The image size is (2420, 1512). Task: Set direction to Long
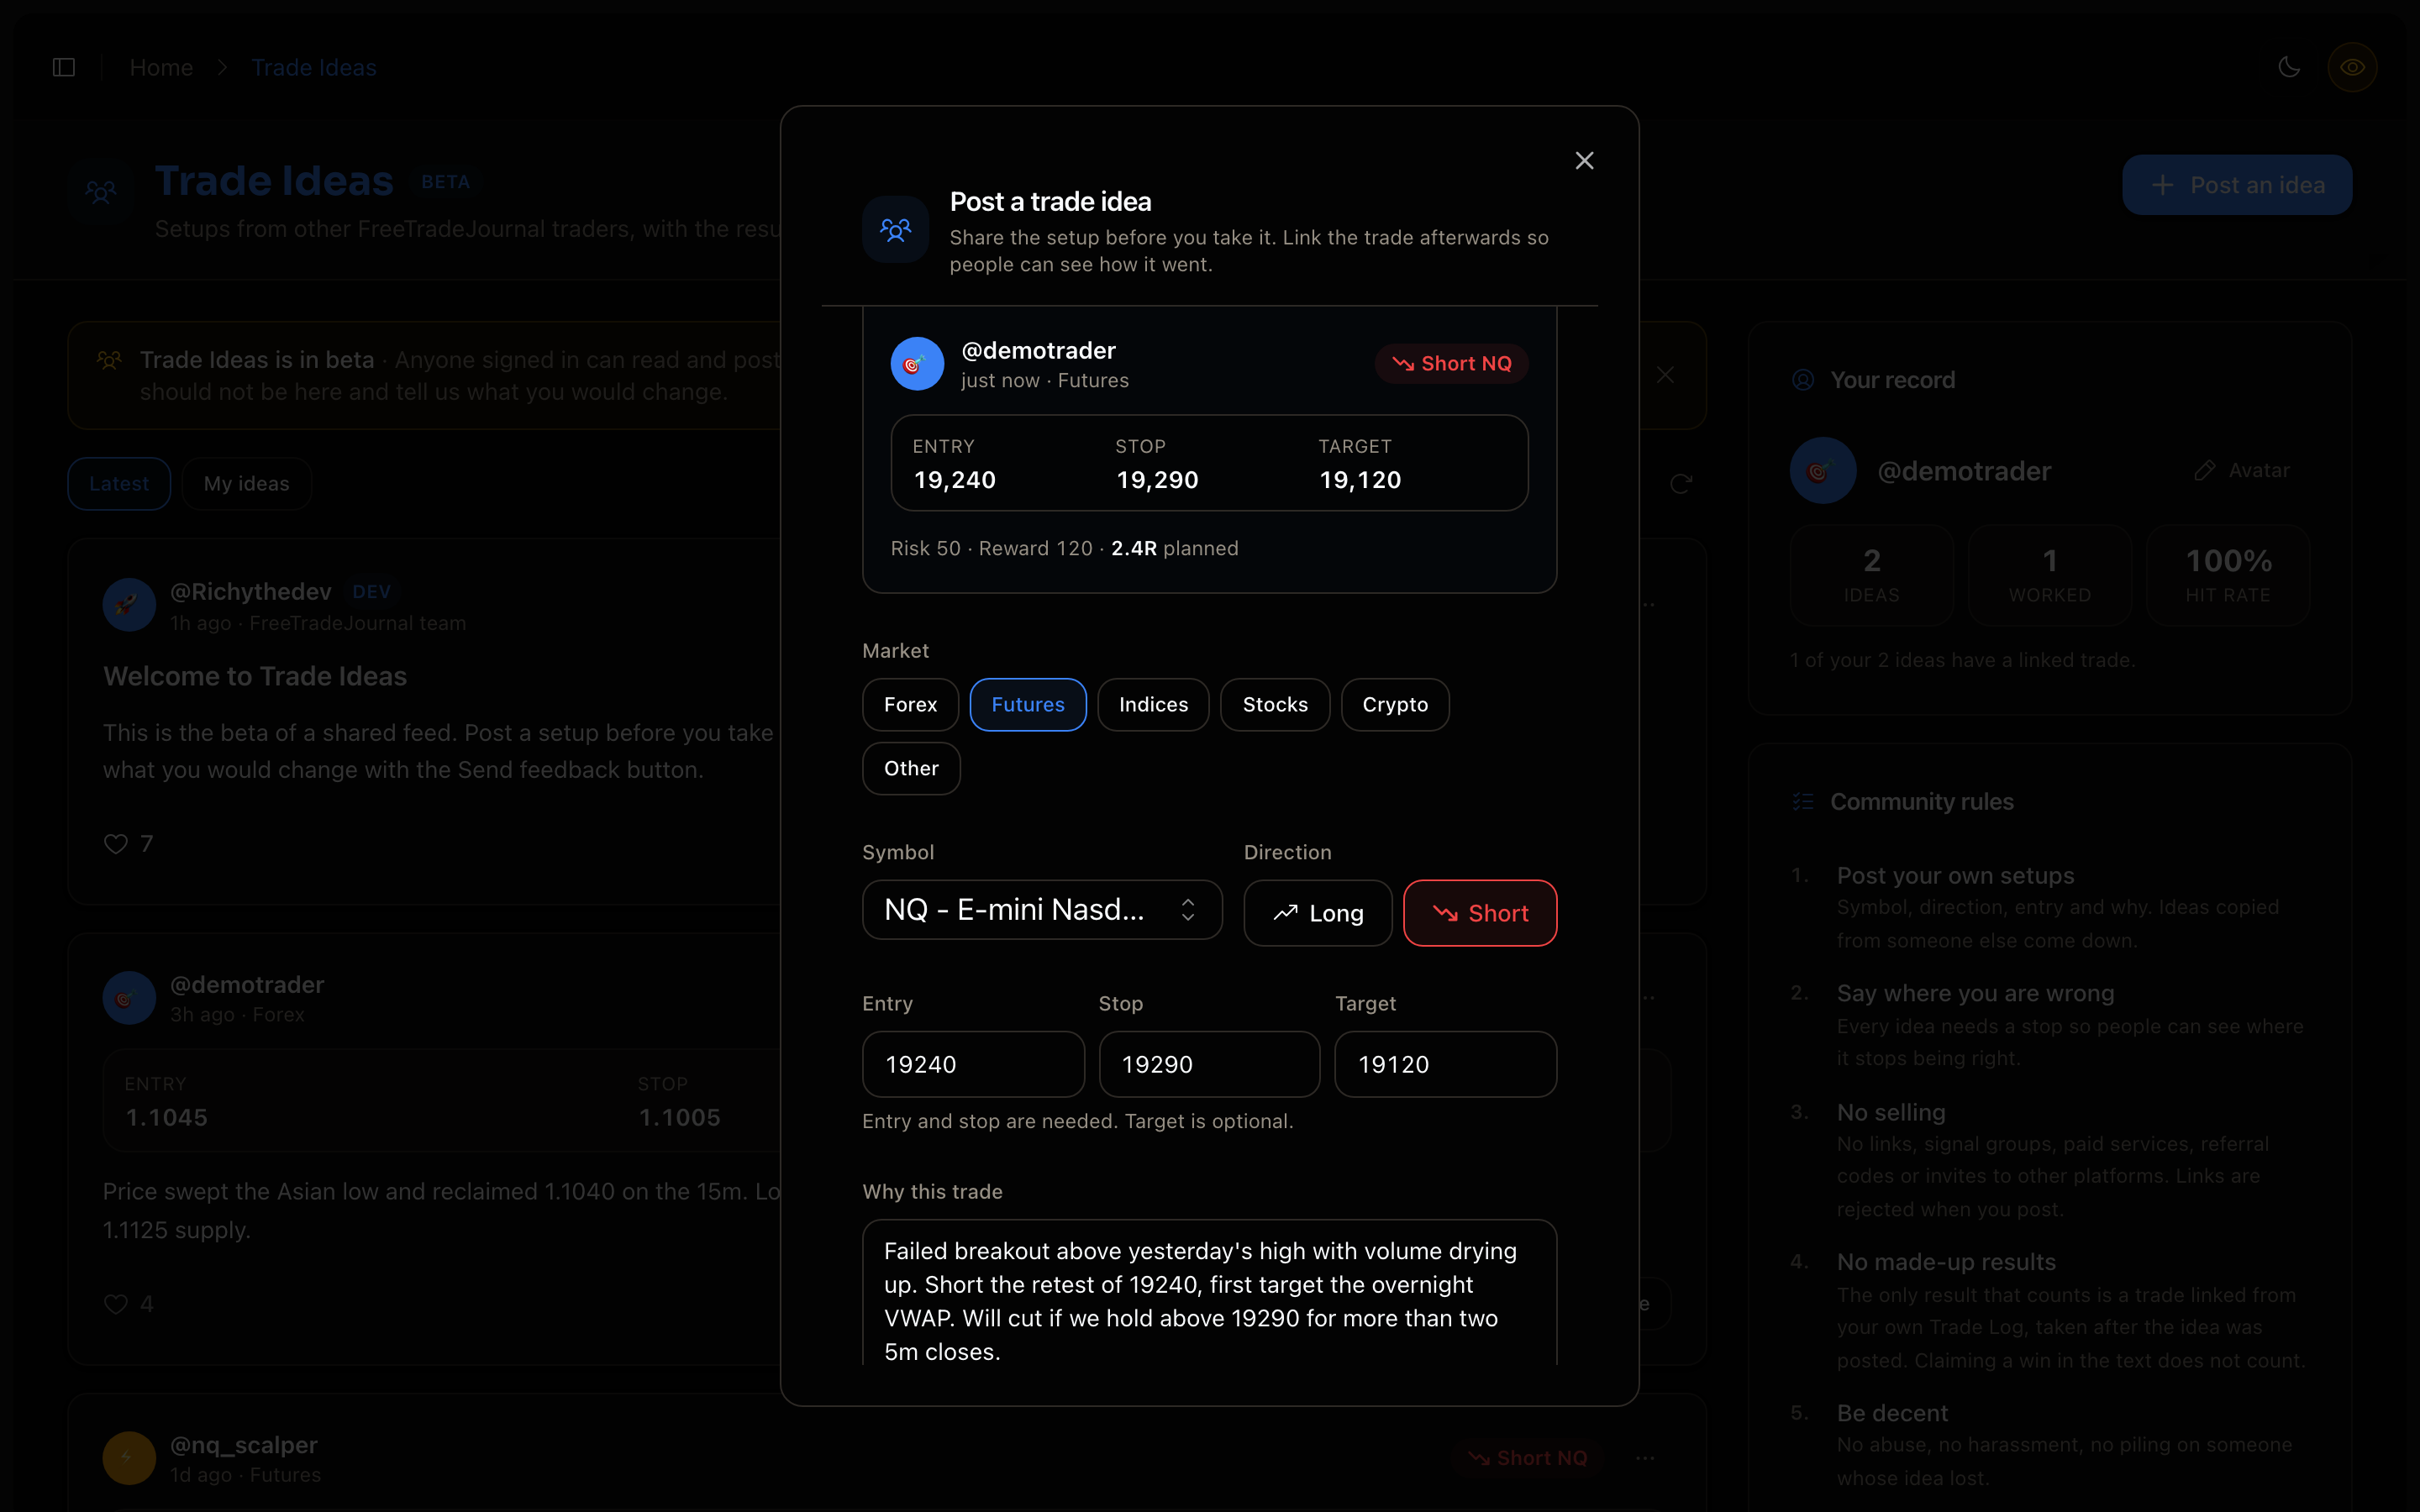[x=1318, y=913]
